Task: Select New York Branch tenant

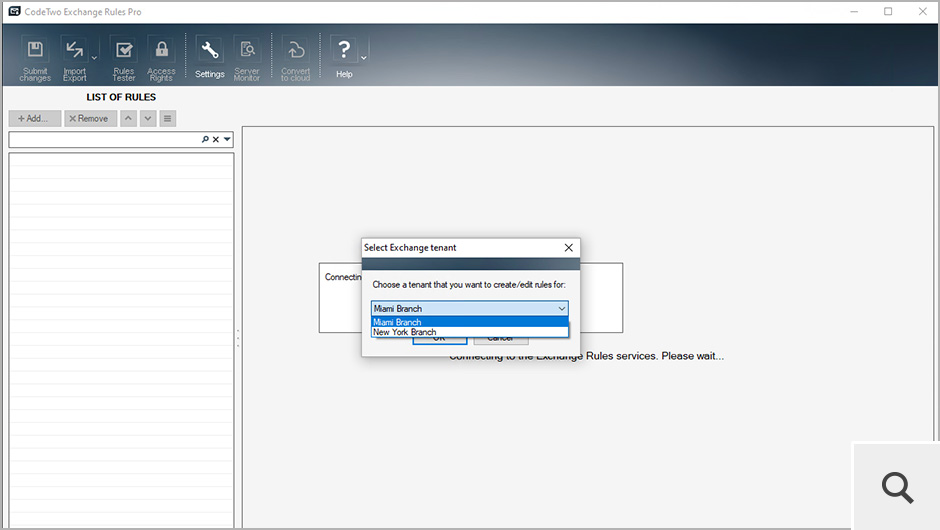Action: pyautogui.click(x=469, y=332)
